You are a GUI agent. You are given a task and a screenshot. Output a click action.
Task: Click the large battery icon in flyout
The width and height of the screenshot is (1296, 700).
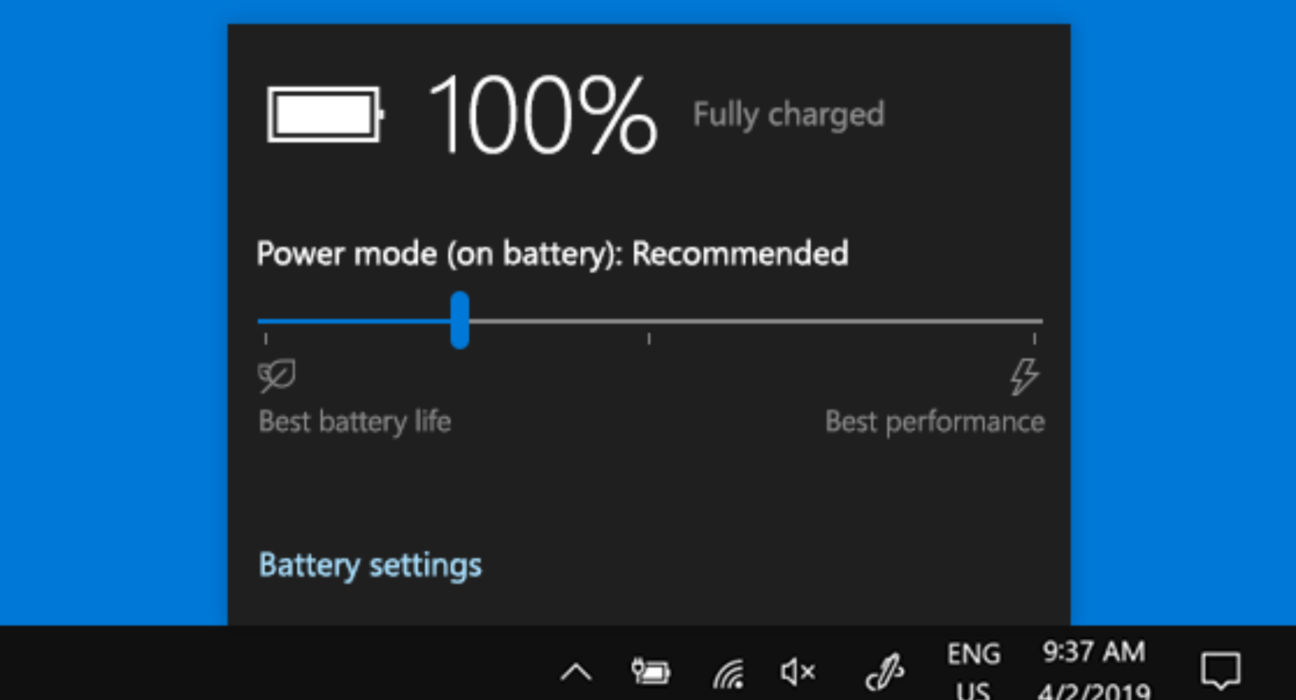point(326,114)
